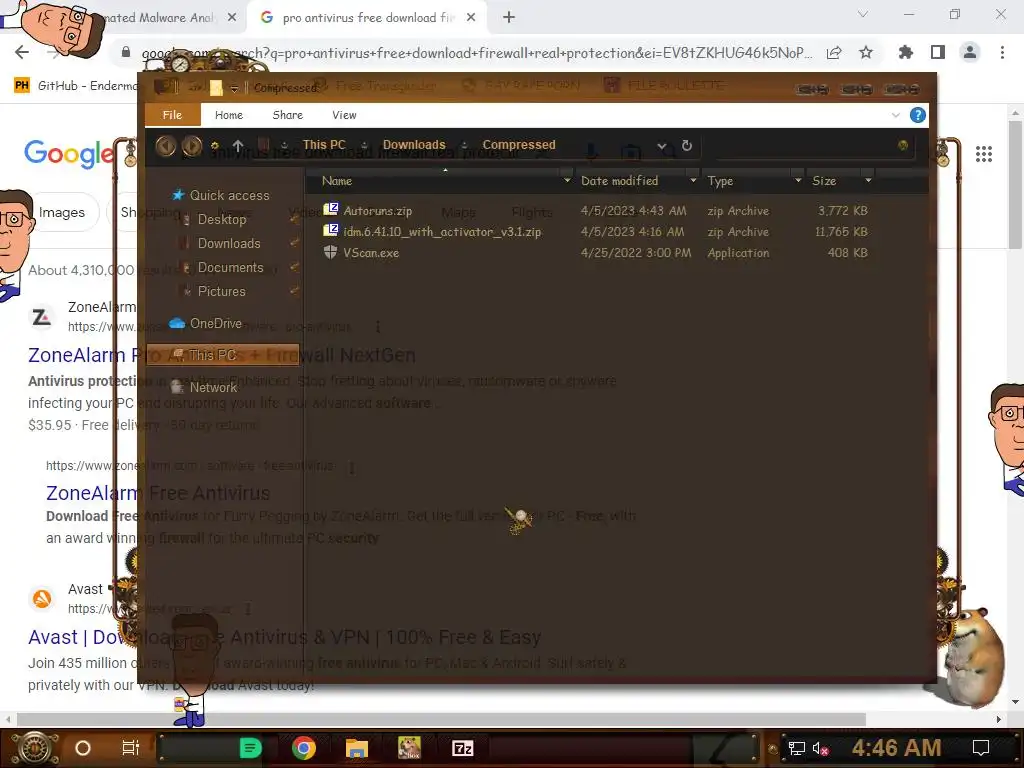Select Network in navigation pane
Viewport: 1024px width, 768px height.
point(213,387)
